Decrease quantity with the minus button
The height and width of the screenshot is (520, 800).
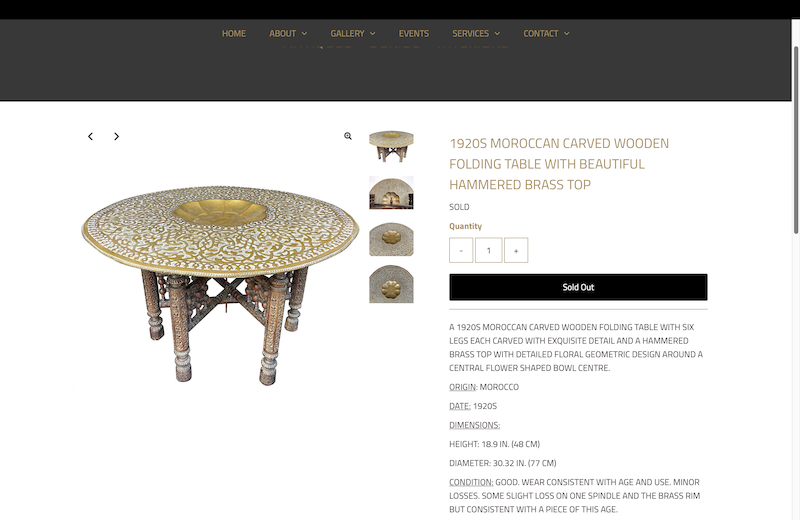(x=461, y=250)
